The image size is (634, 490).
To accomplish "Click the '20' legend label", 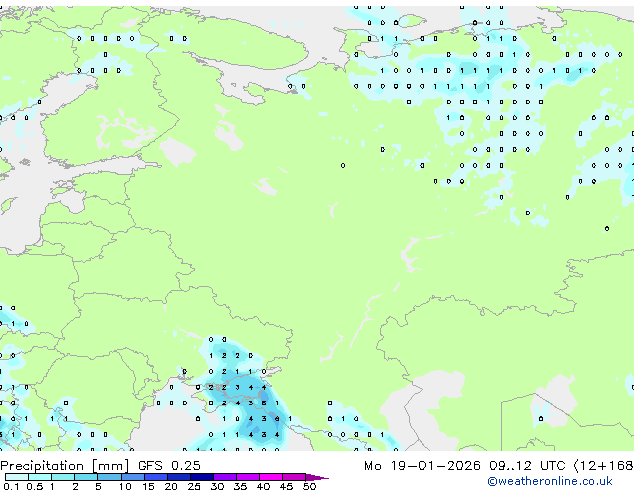I will [171, 486].
